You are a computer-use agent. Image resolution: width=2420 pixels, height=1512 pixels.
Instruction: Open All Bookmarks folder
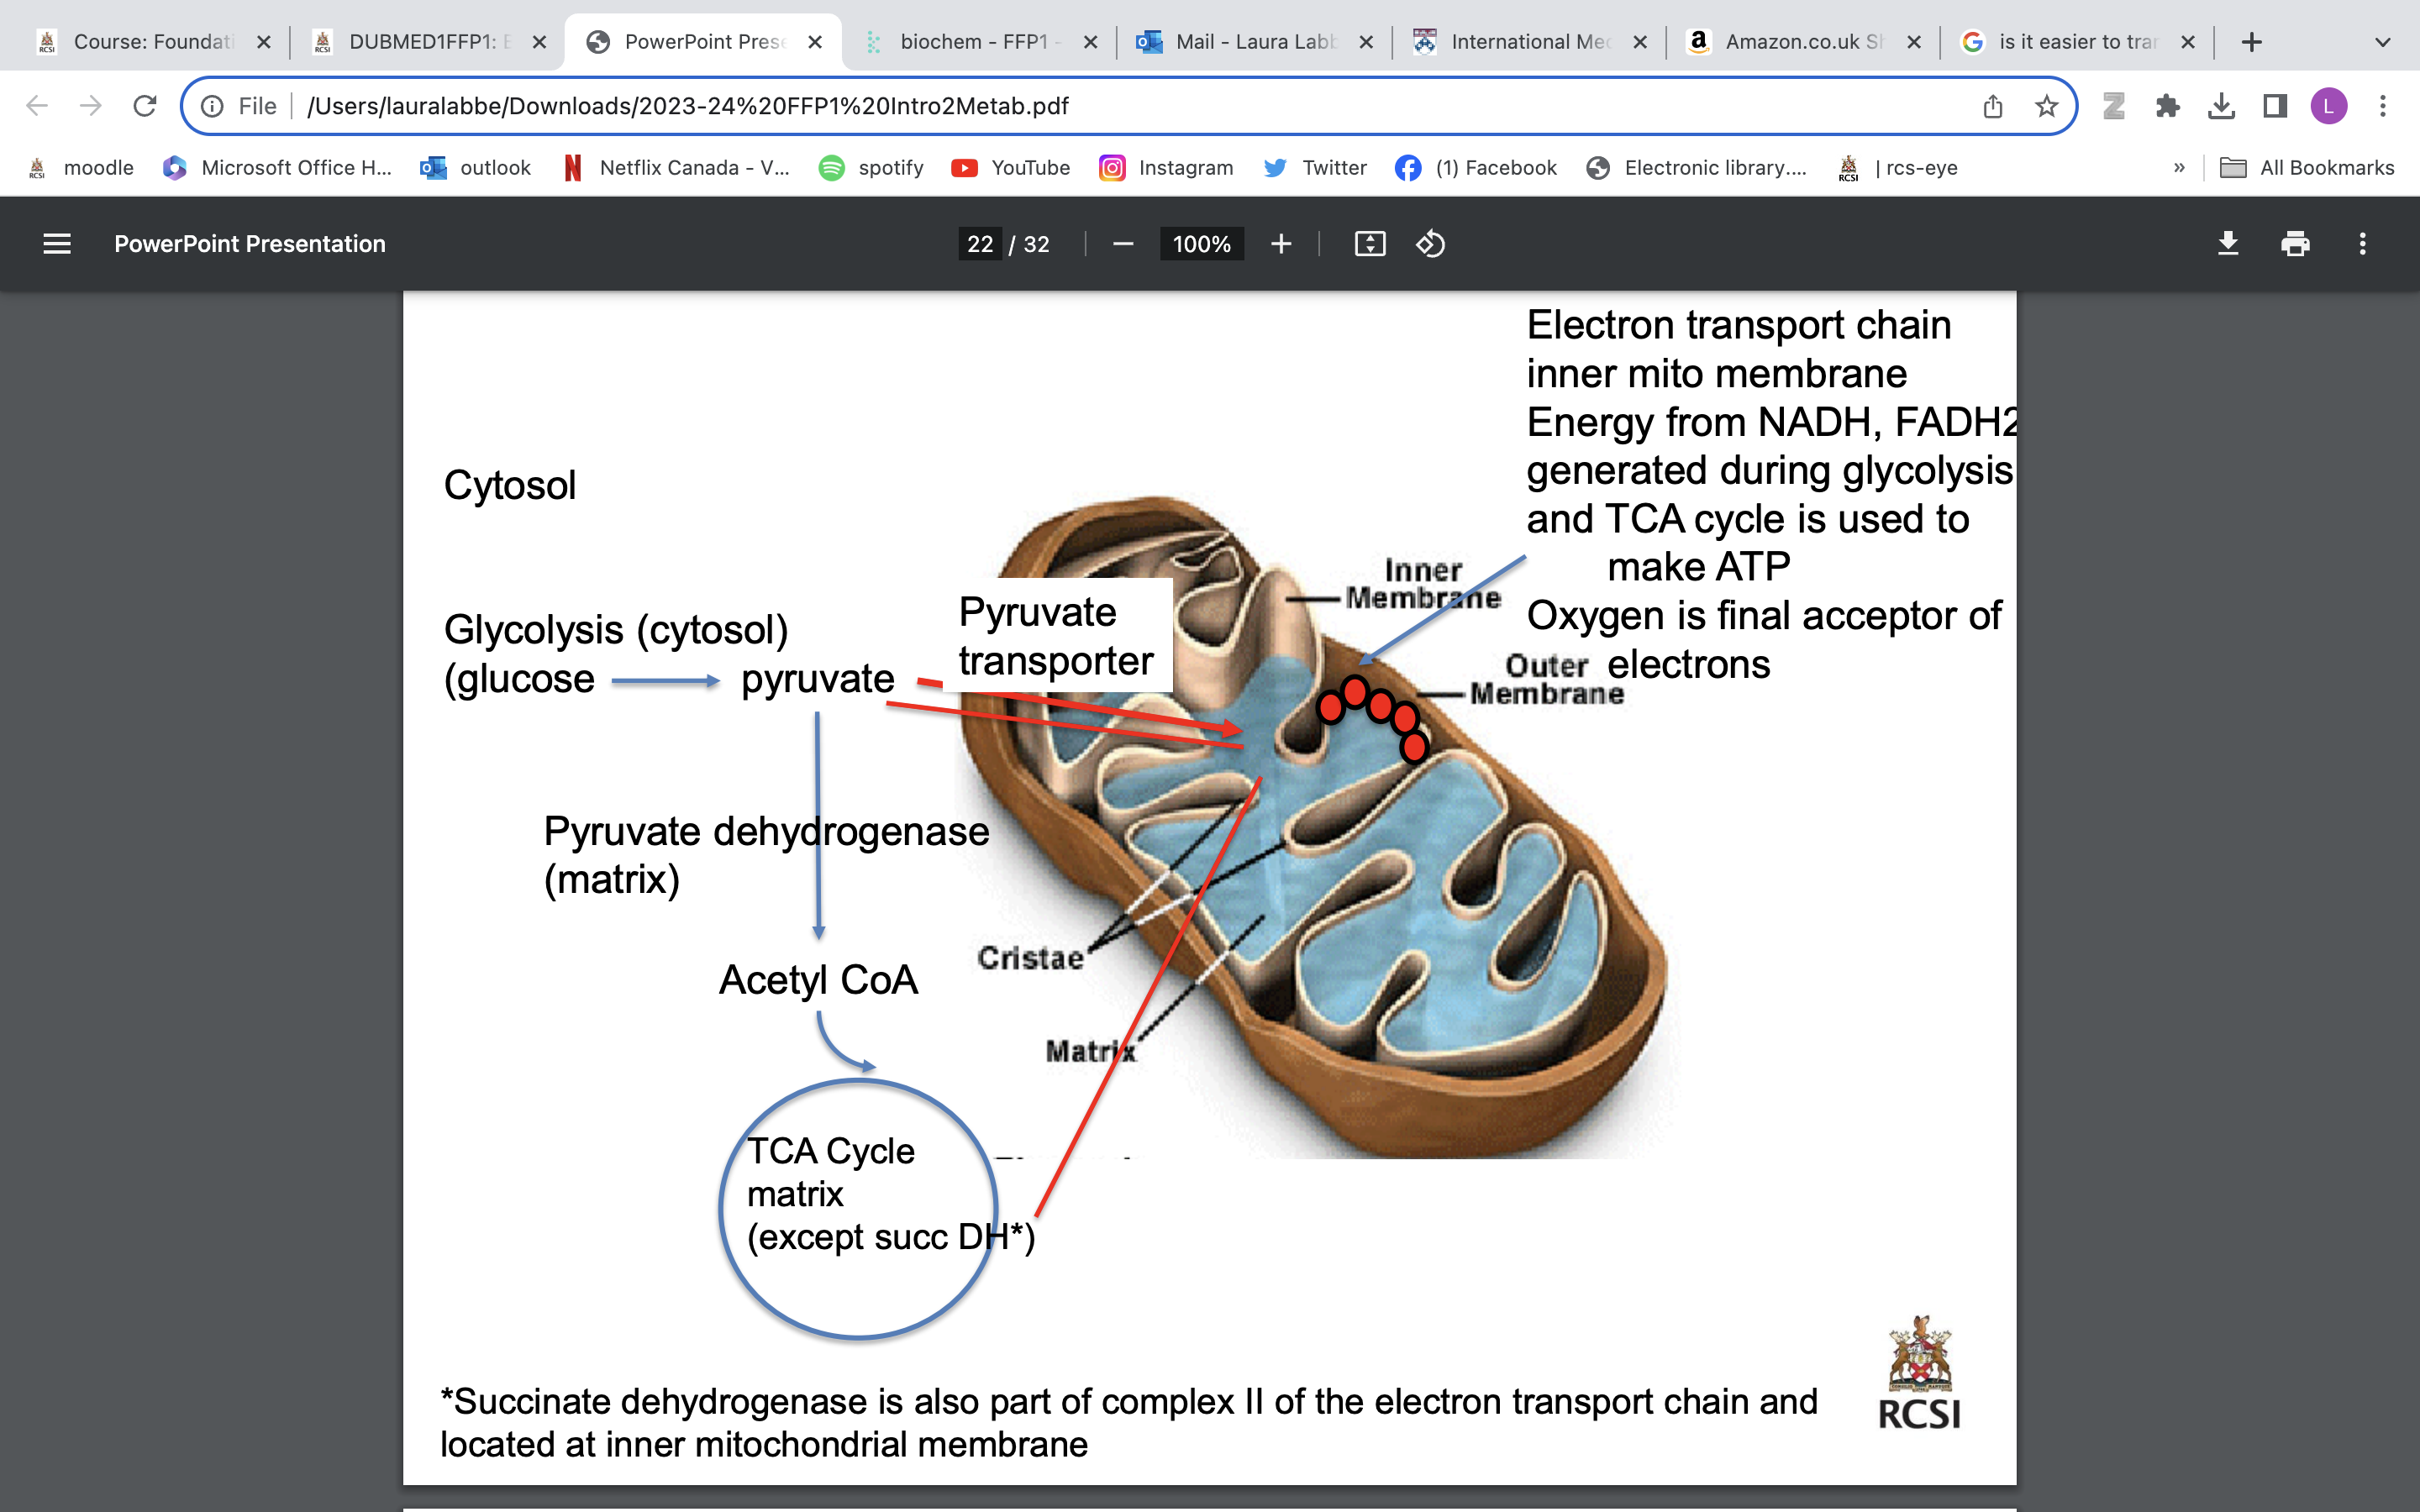point(2307,168)
